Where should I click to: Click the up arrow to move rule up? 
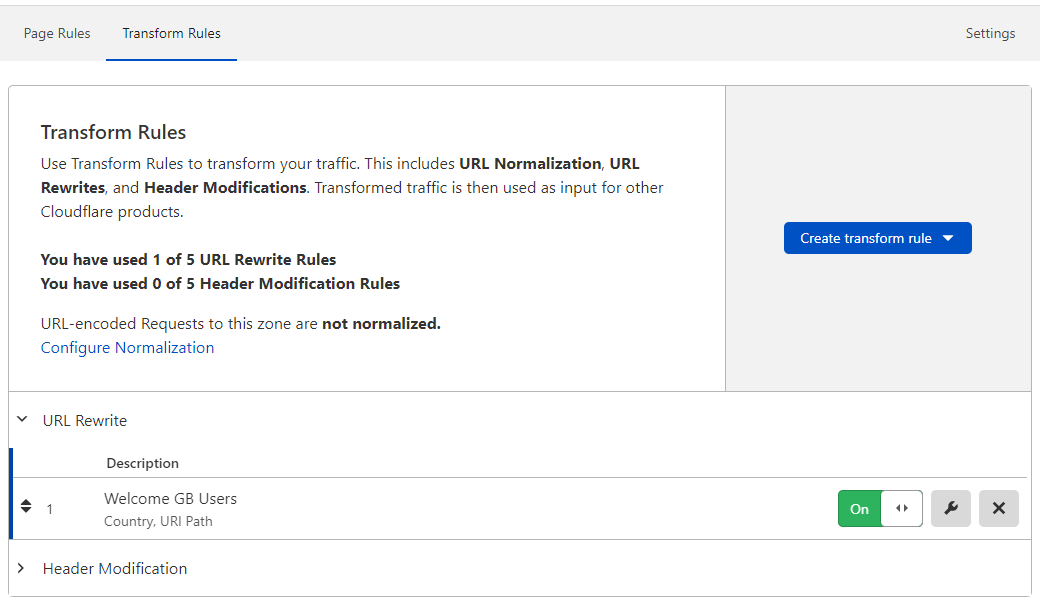[26, 502]
